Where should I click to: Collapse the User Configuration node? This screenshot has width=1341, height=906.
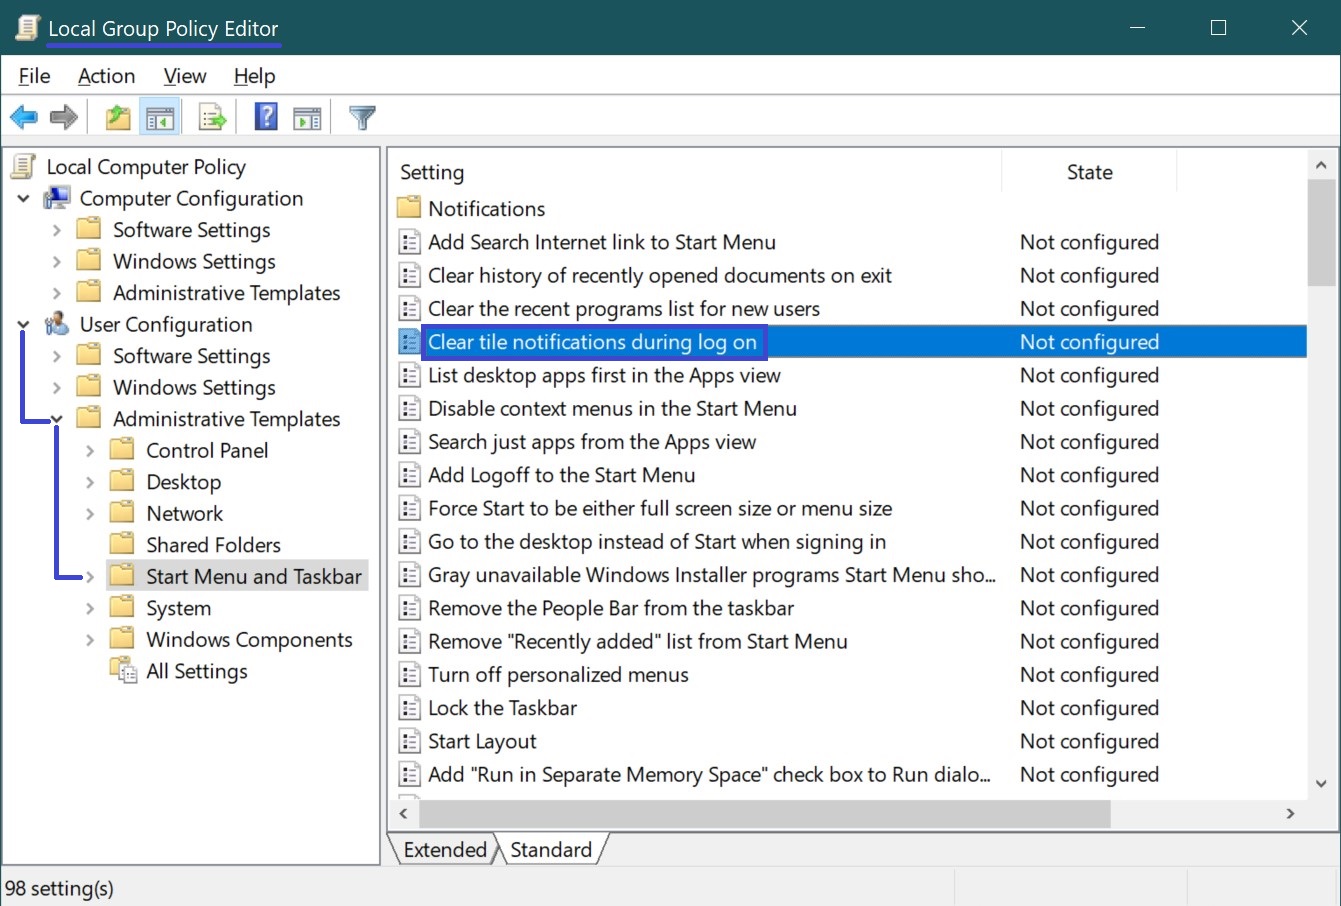pyautogui.click(x=23, y=325)
